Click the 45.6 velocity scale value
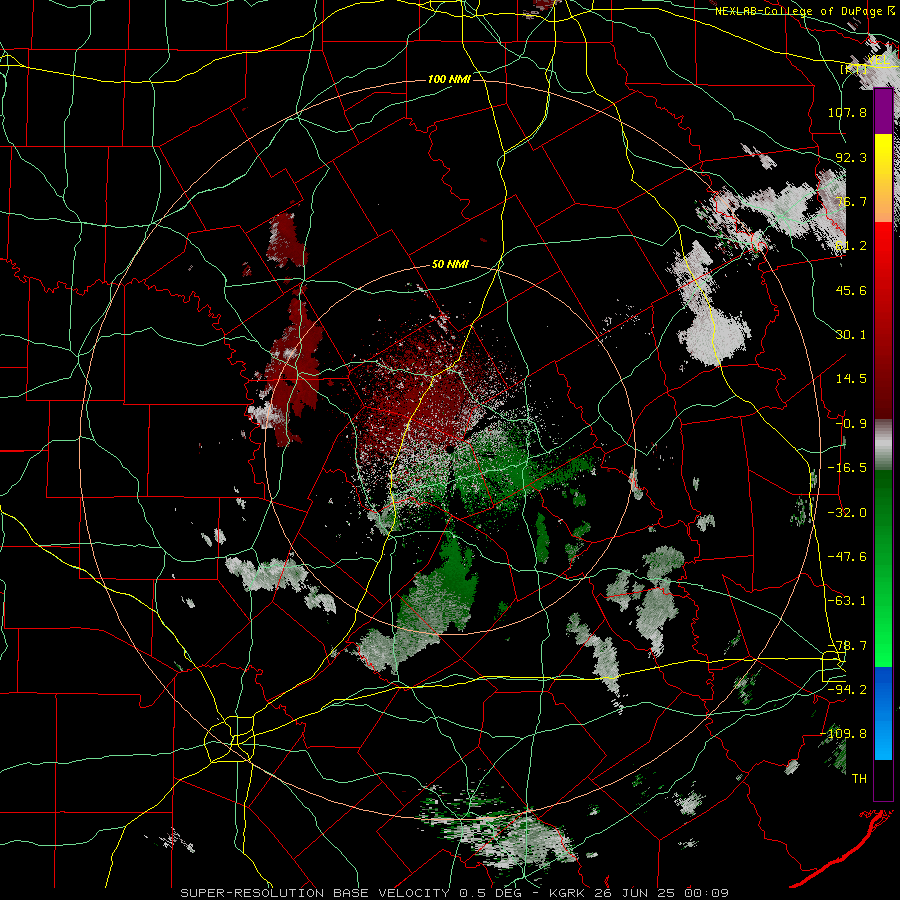 pos(851,290)
